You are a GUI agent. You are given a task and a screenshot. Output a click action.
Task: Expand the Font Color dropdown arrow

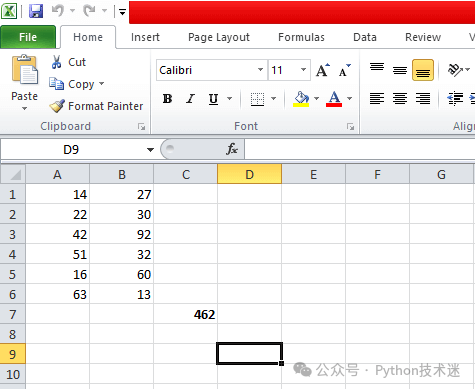(x=349, y=99)
